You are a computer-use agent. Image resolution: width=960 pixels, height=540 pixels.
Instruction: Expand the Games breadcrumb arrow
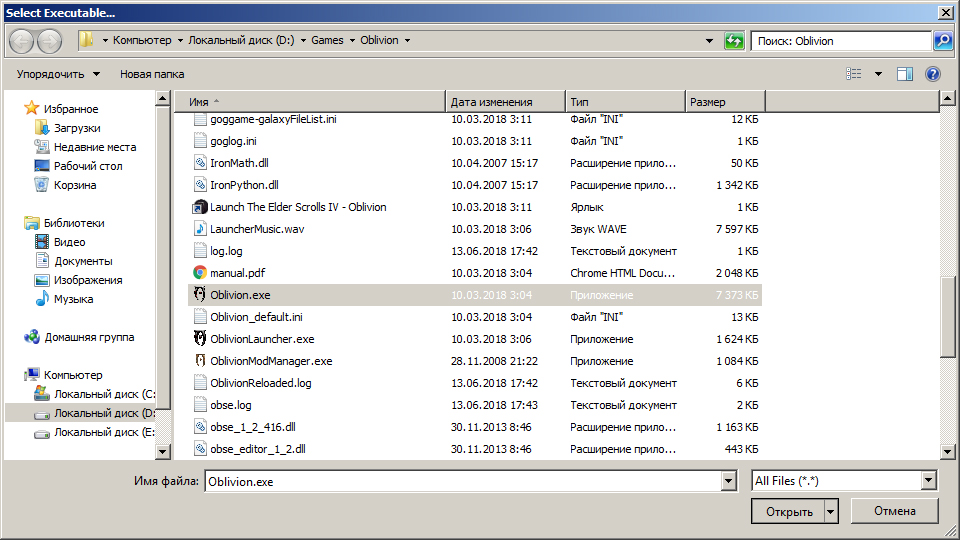click(352, 40)
